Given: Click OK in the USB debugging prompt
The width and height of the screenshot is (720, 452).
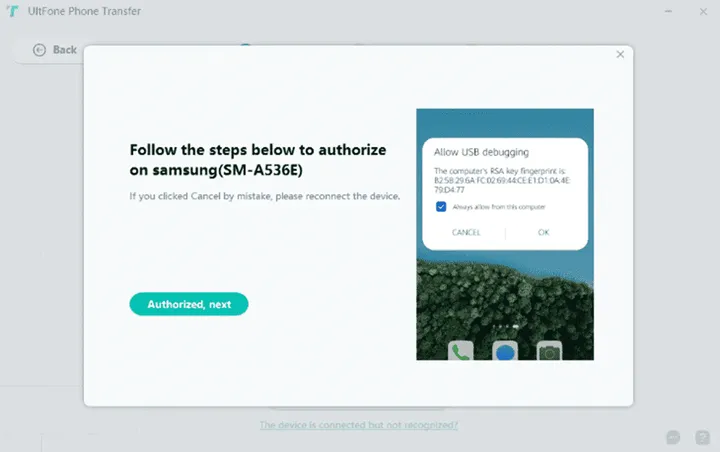Looking at the screenshot, I should (x=543, y=232).
